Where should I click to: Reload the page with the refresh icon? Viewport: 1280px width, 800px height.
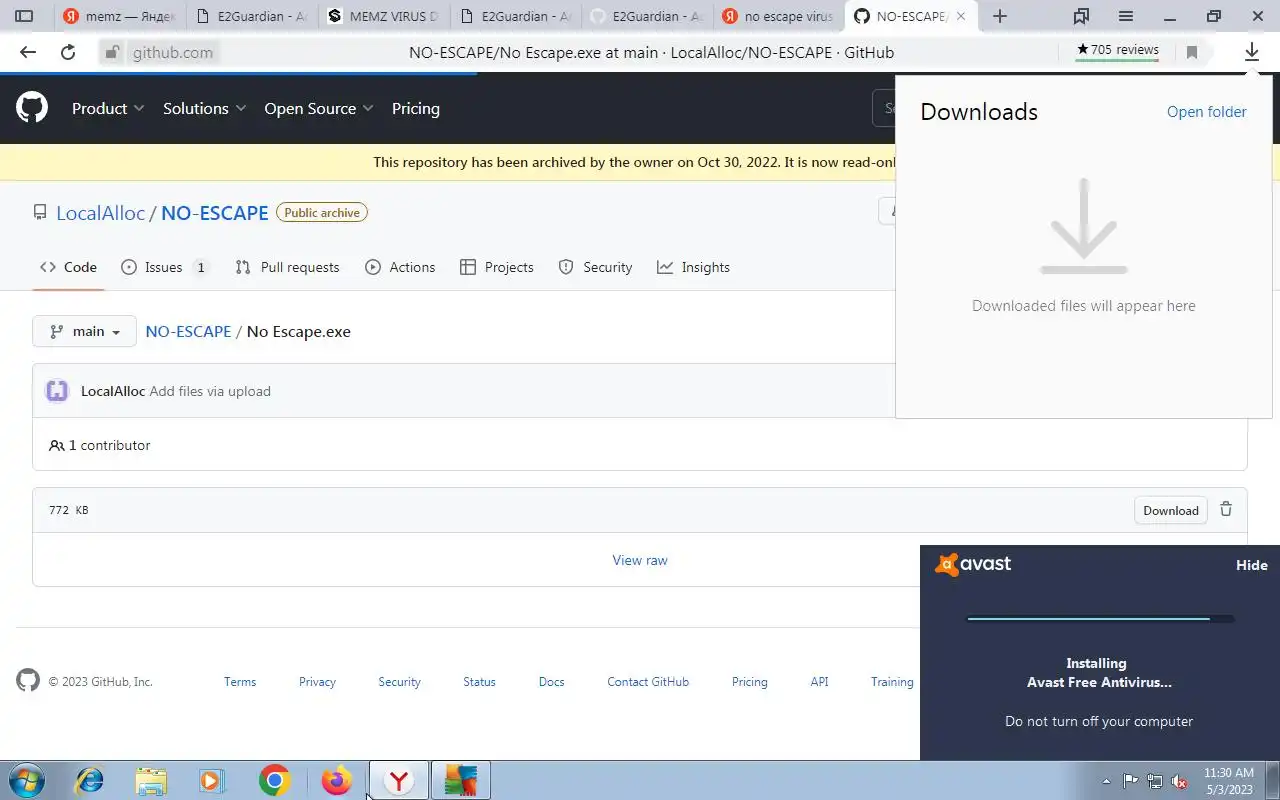(x=68, y=53)
